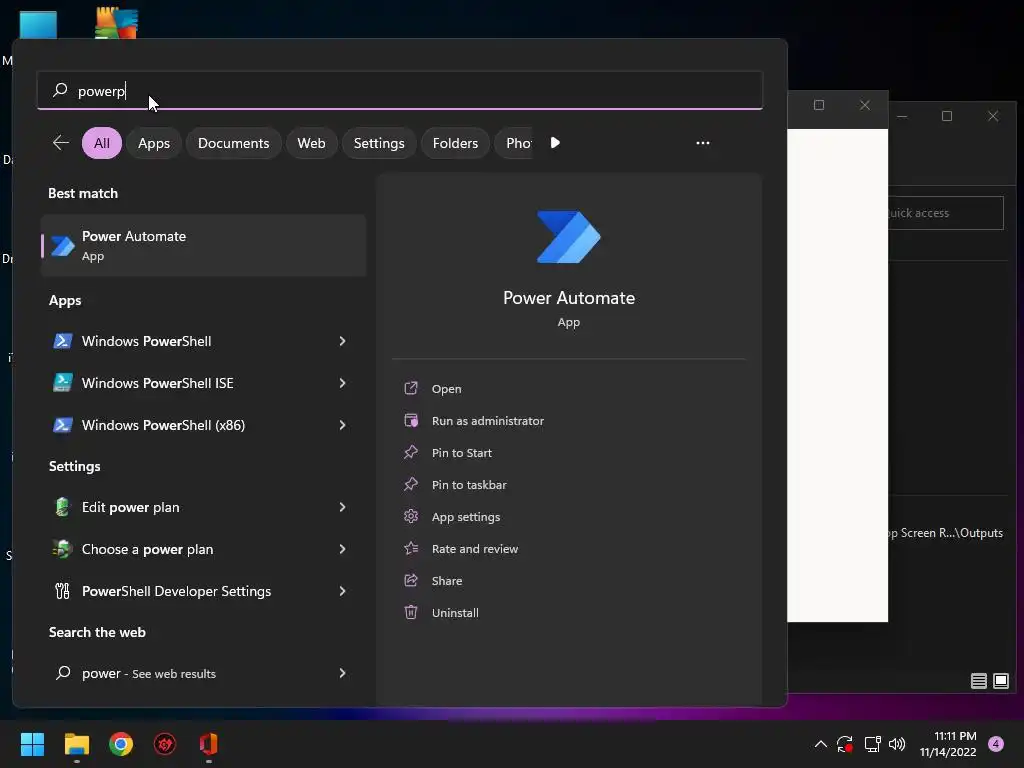
Task: Click App settings label
Action: (x=466, y=517)
